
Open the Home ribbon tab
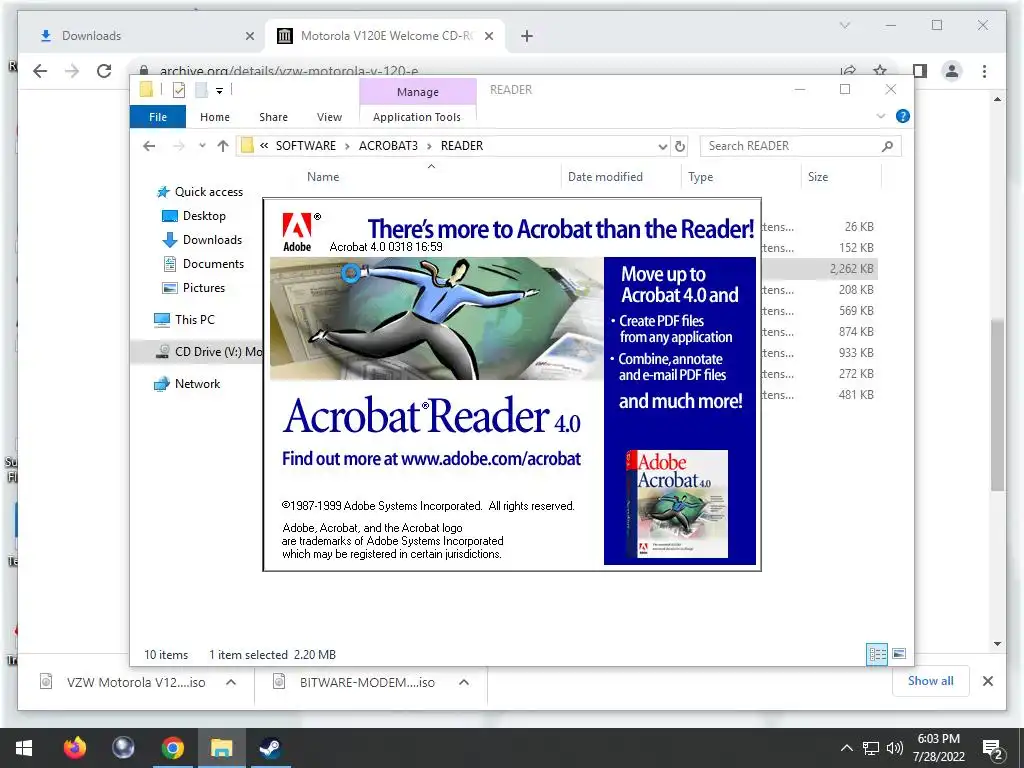215,117
